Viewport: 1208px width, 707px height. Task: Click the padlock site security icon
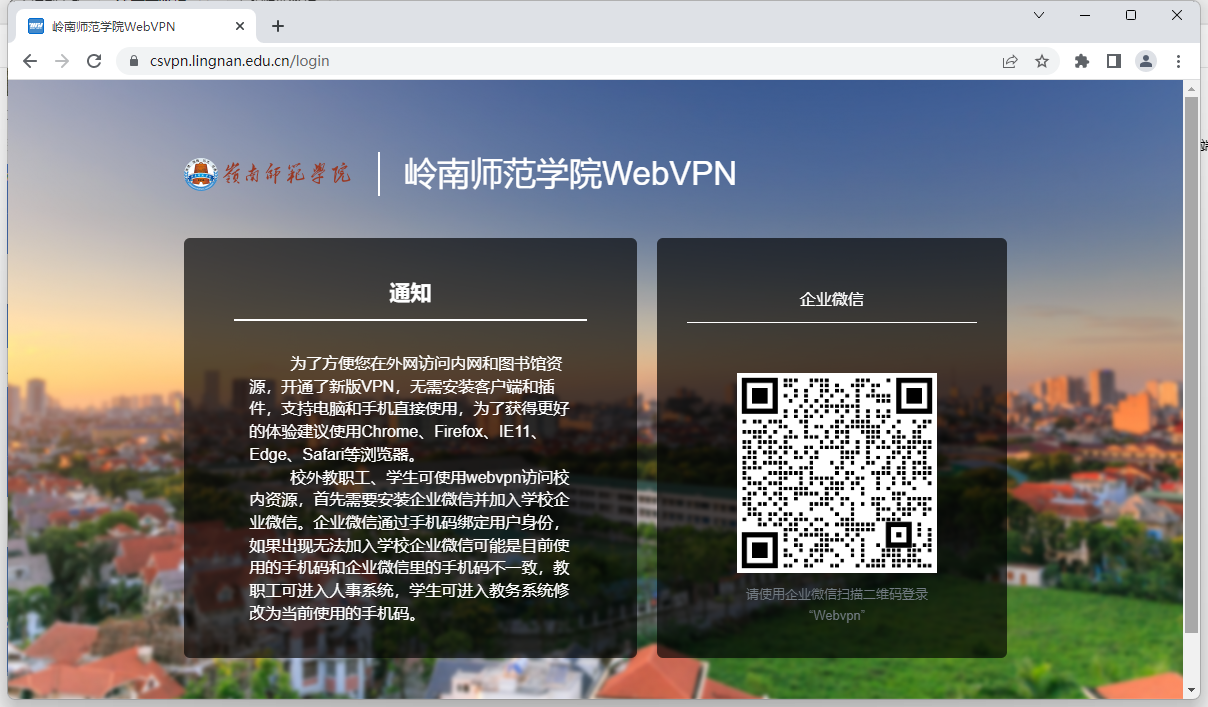pyautogui.click(x=133, y=61)
